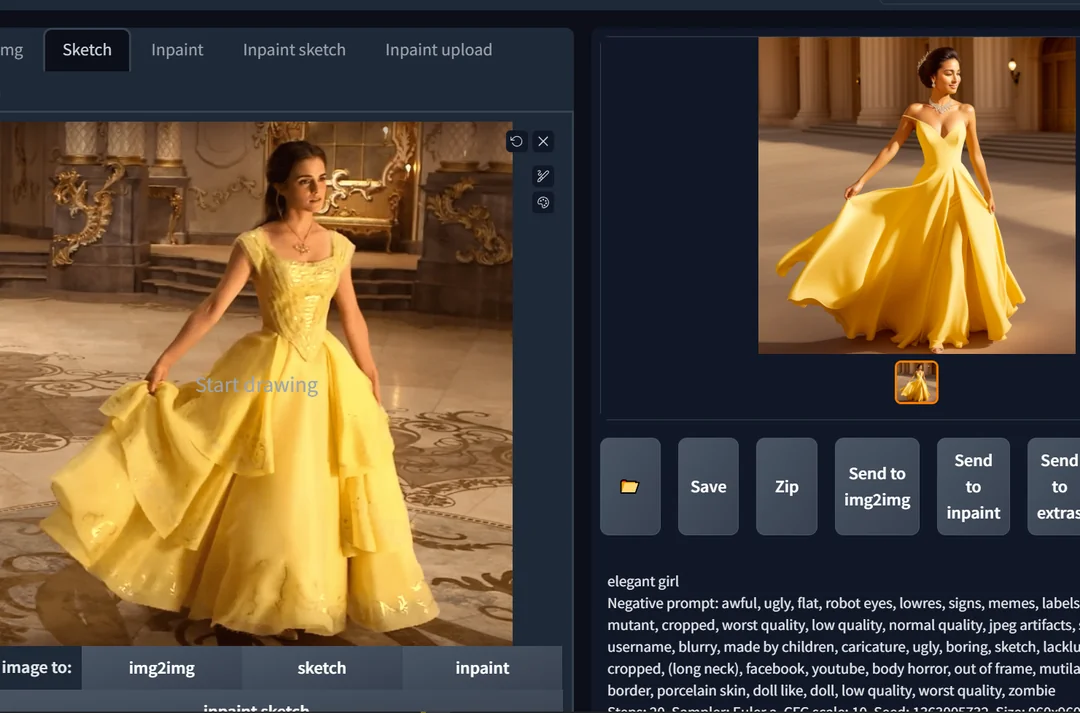The image size is (1080, 713).
Task: Open the generated yellow dress output image
Action: (x=917, y=195)
